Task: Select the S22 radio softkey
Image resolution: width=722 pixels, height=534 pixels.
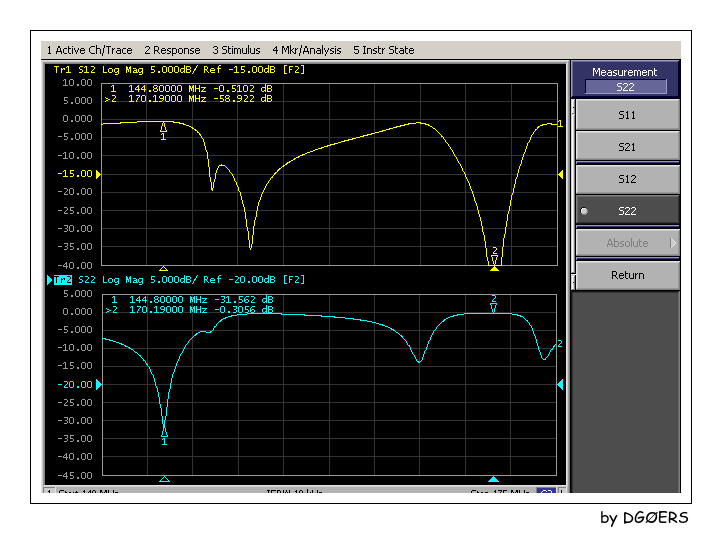Action: coord(627,211)
